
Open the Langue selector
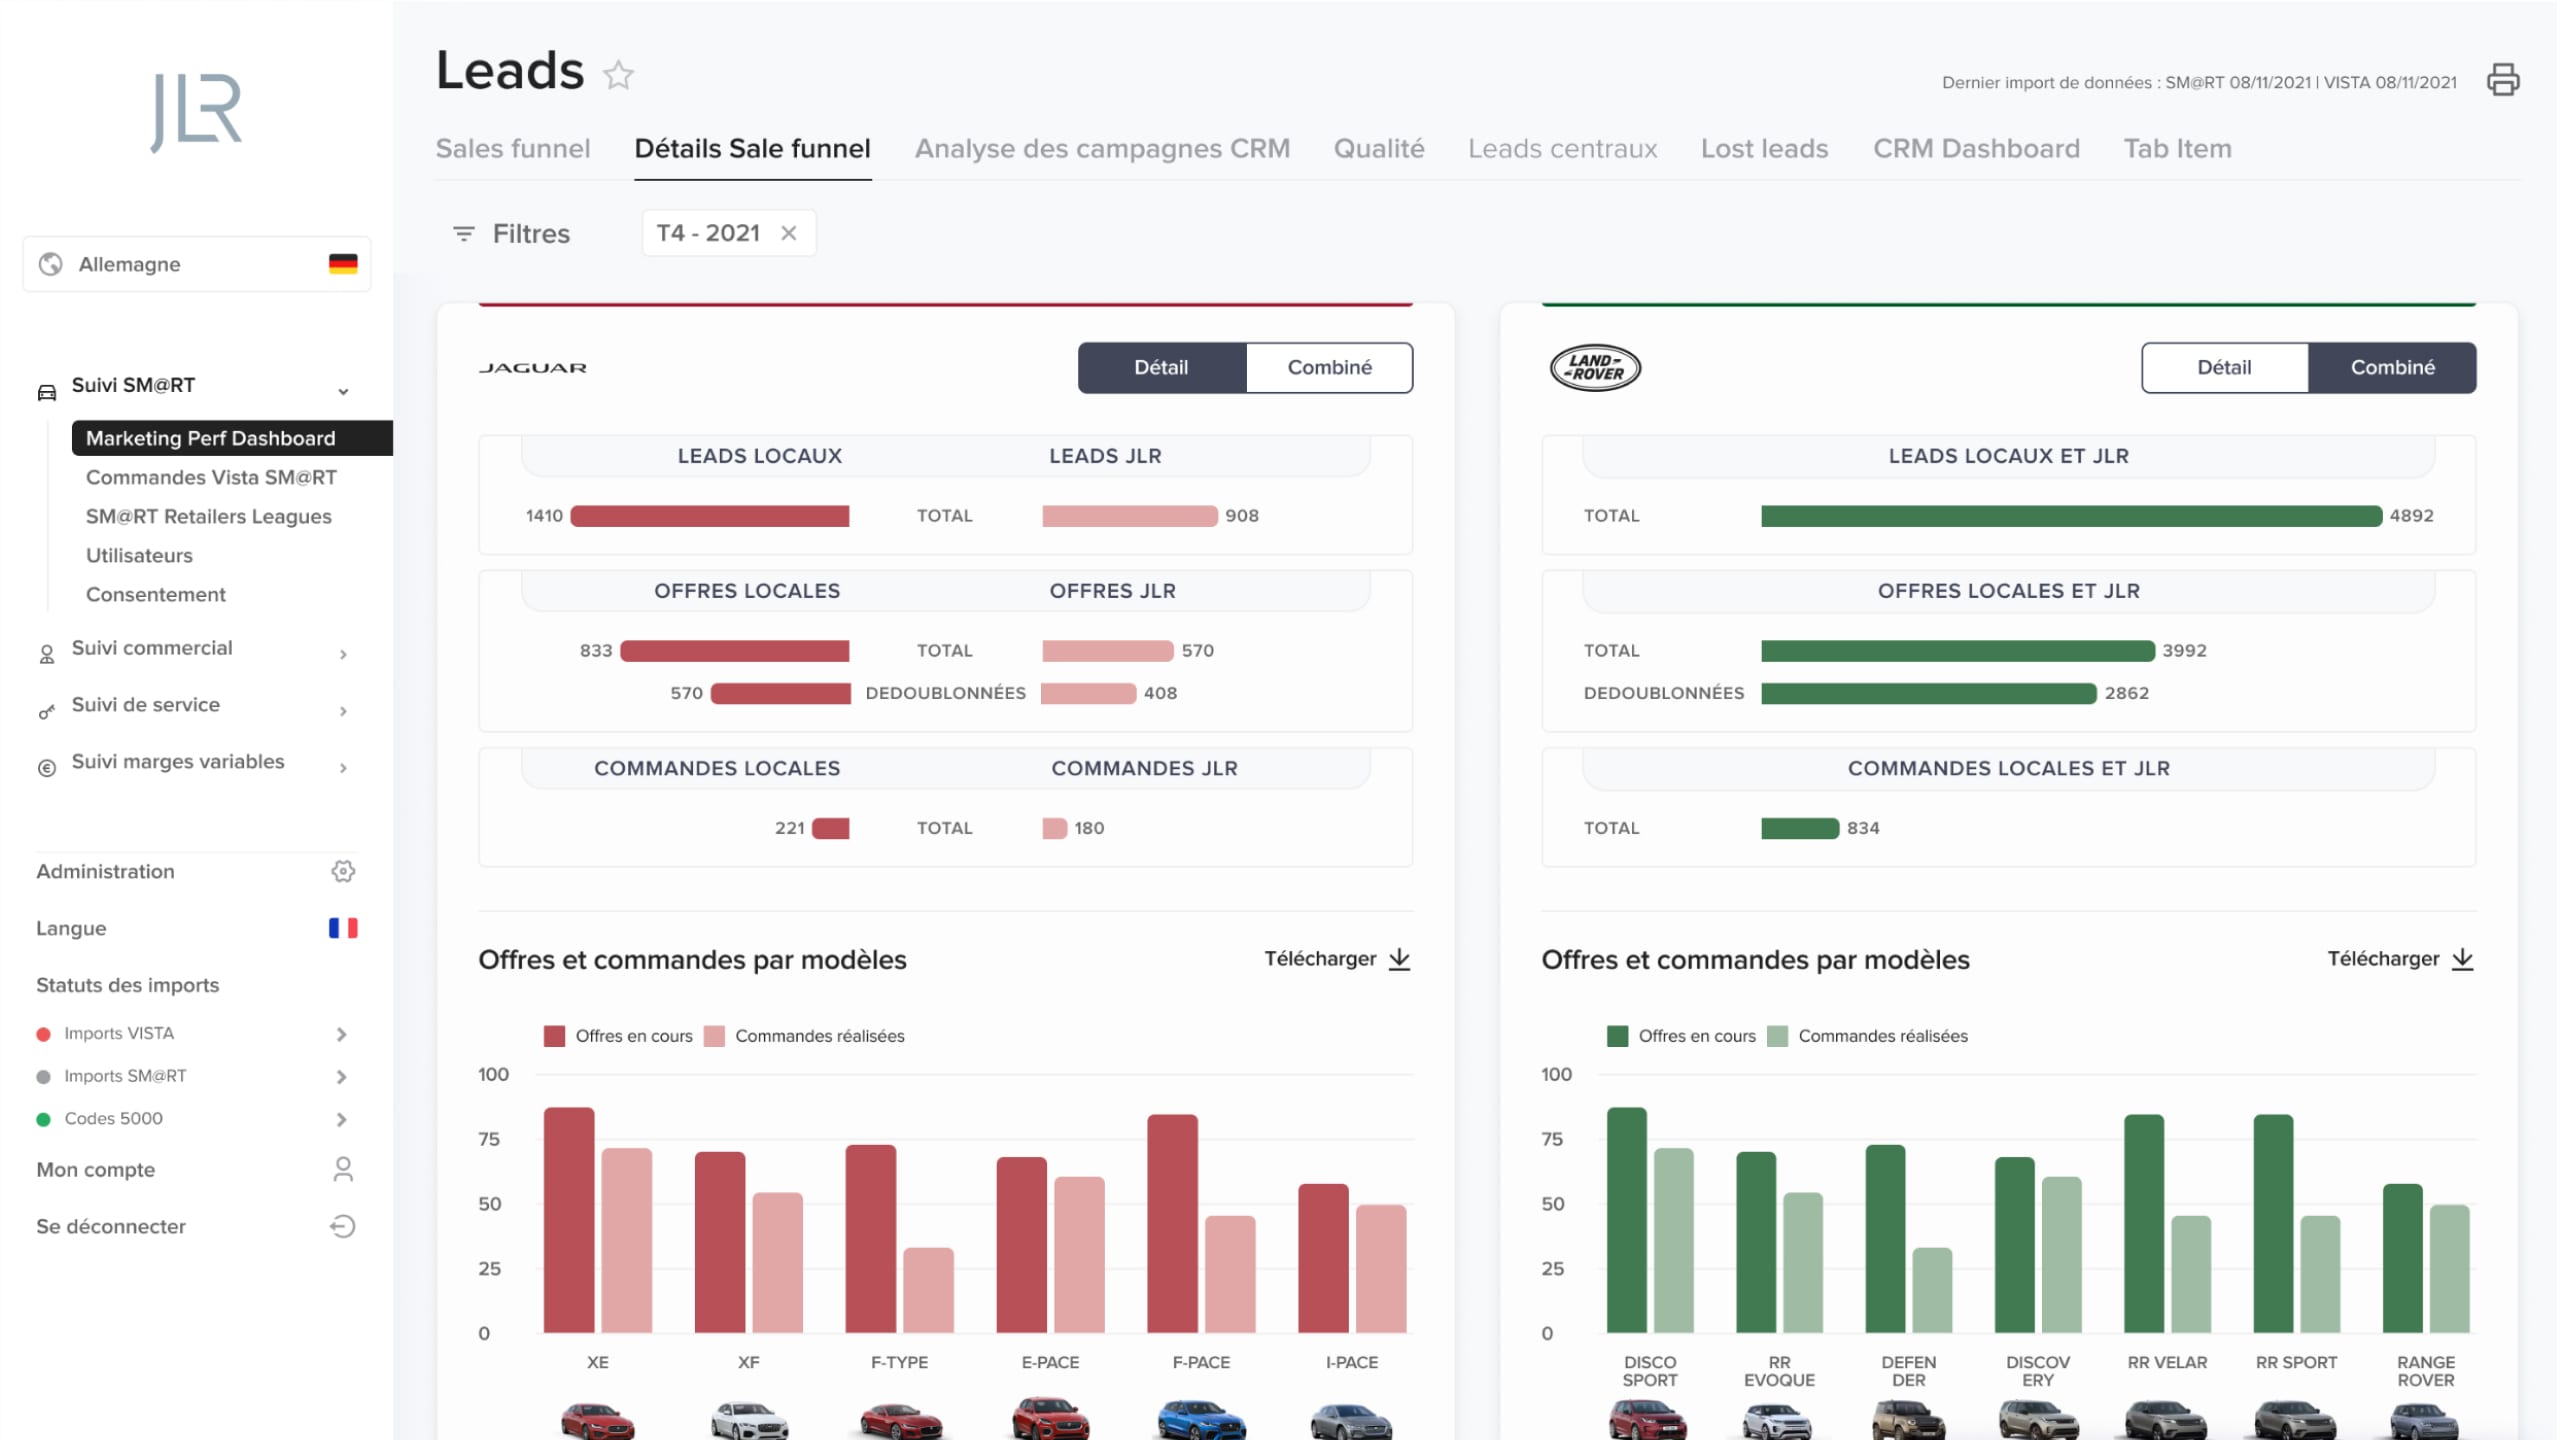point(197,928)
